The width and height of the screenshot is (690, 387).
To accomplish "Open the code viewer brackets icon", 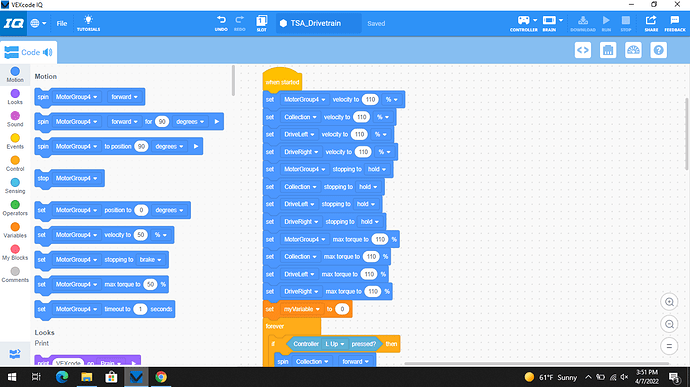I will pos(583,50).
